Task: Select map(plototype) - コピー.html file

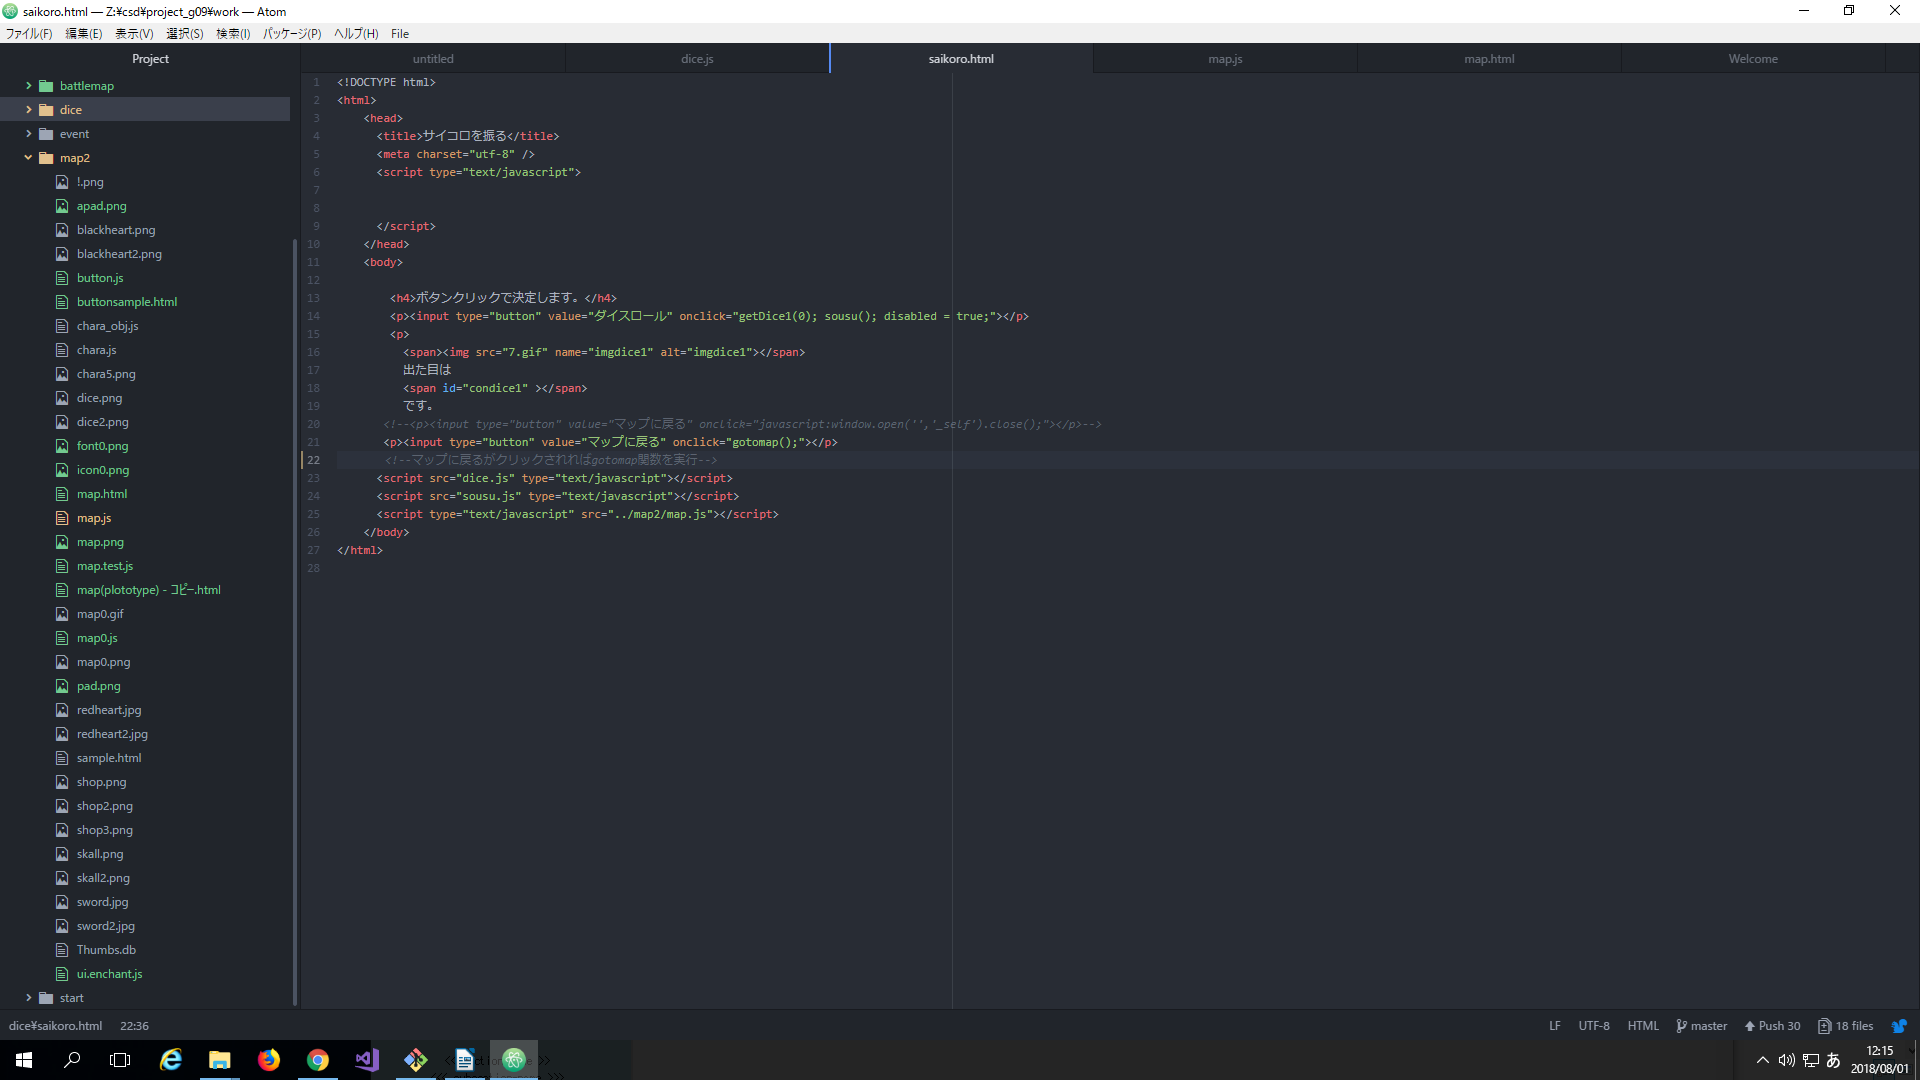Action: click(x=148, y=590)
